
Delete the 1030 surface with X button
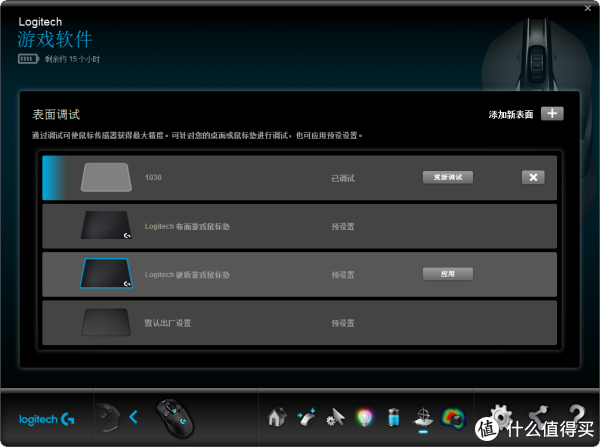pos(533,177)
